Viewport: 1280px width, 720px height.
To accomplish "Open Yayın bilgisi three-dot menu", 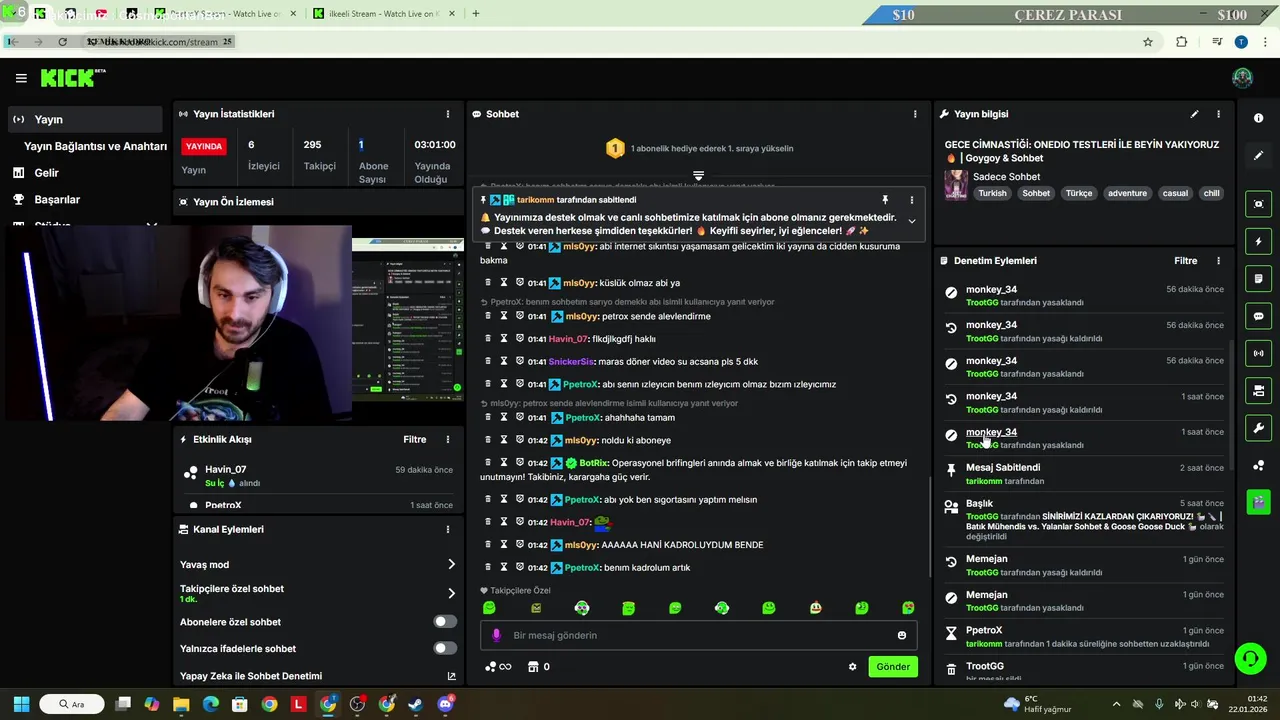I will 1218,114.
